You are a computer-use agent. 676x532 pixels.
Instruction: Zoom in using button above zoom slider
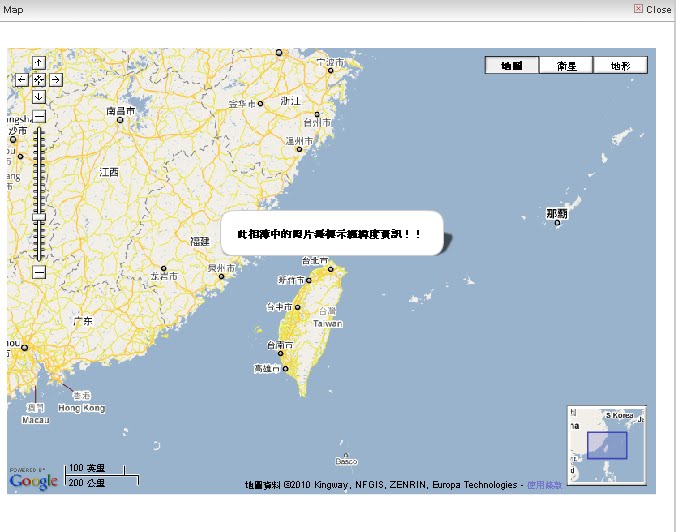(39, 116)
